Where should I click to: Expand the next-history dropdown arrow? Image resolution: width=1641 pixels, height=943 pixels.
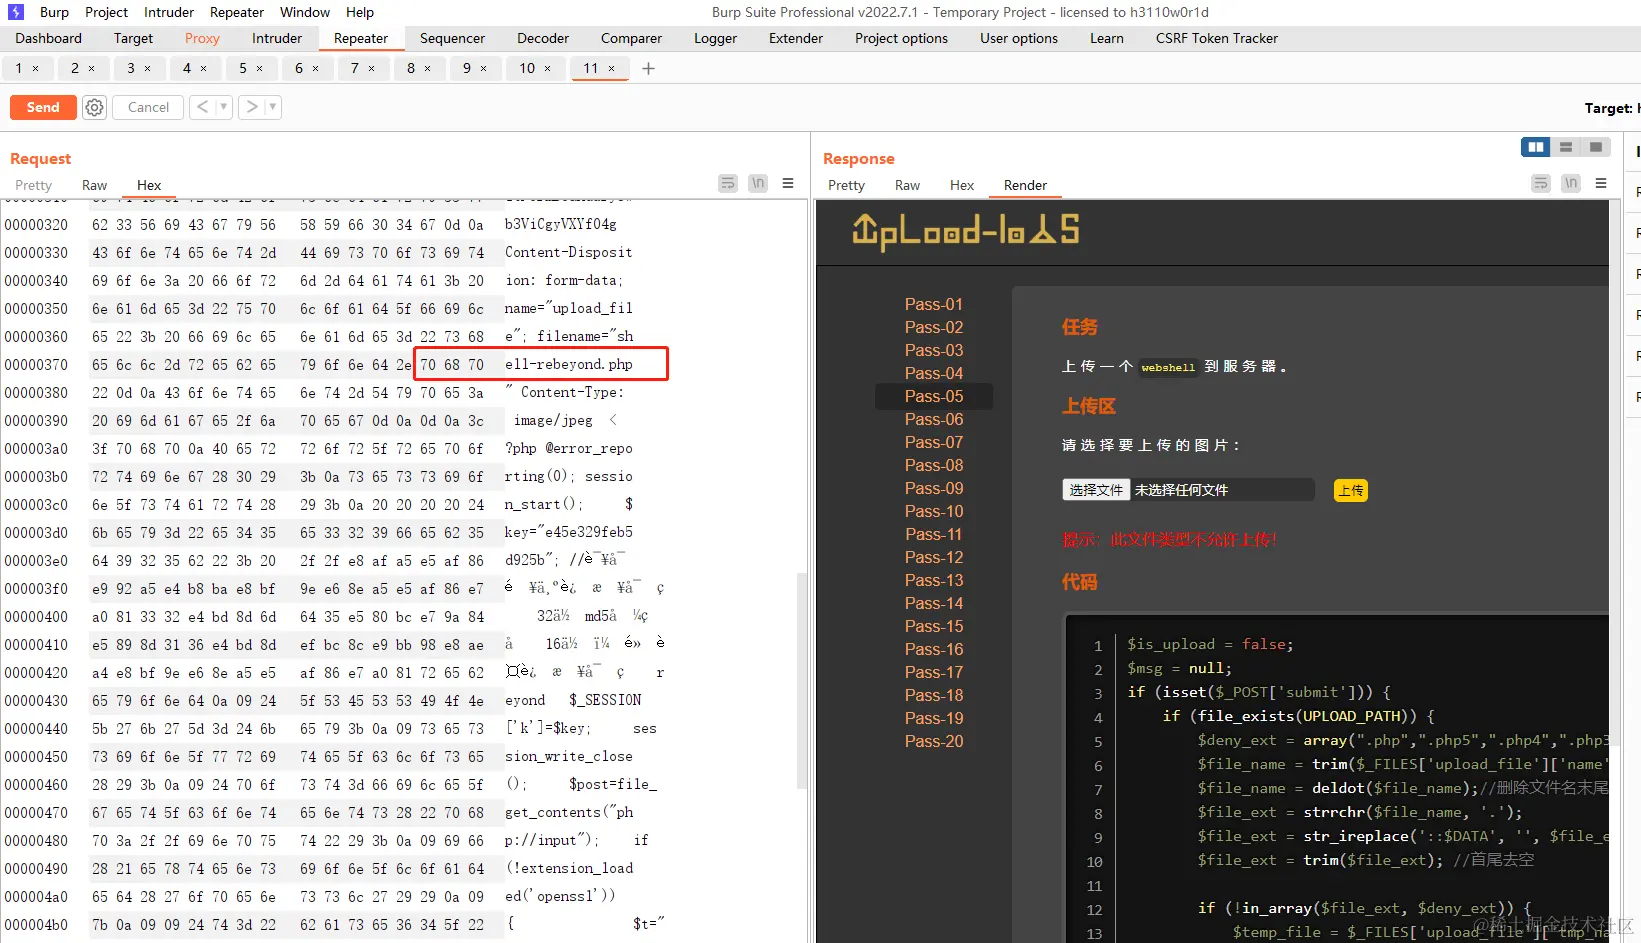coord(273,107)
